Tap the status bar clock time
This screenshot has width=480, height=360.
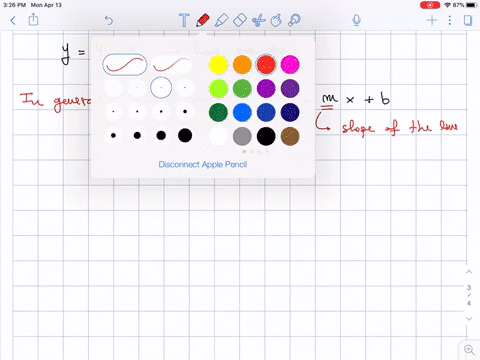click(x=14, y=5)
